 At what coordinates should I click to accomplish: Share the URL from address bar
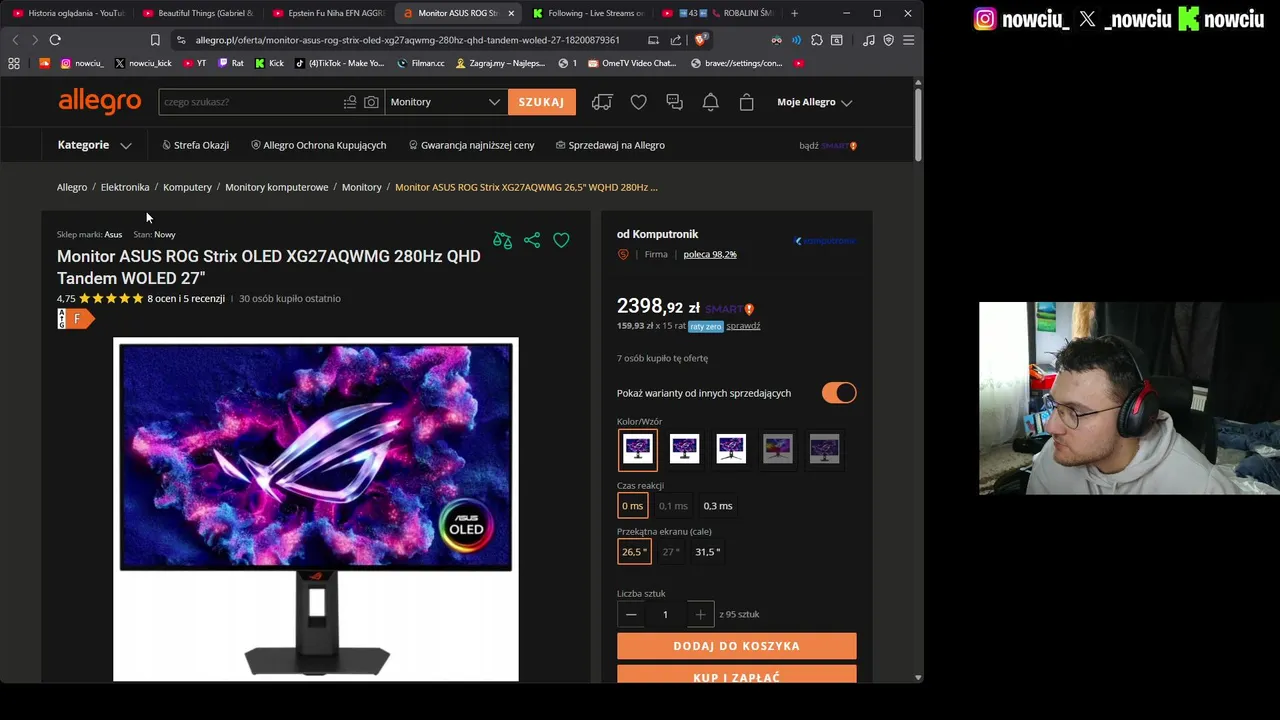676,40
